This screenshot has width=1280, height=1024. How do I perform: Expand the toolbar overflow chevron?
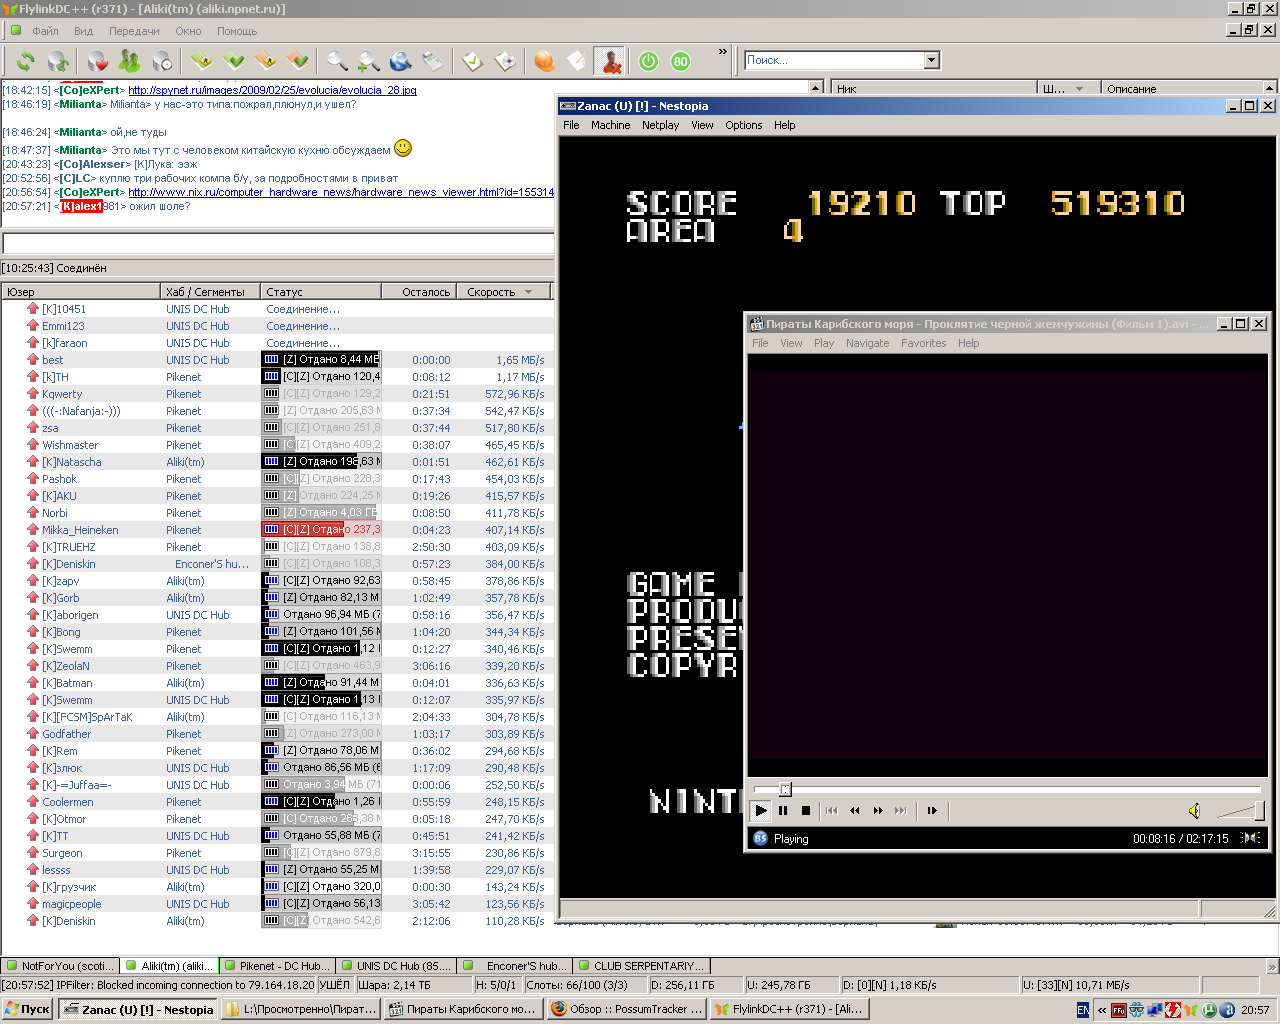(x=723, y=52)
